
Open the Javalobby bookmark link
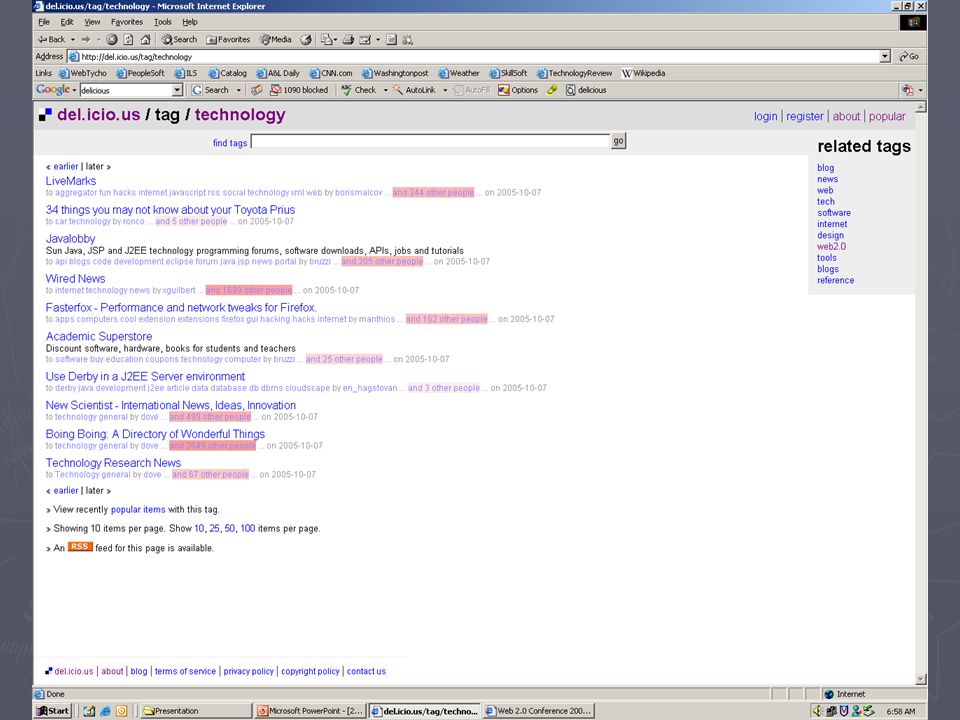(x=70, y=239)
